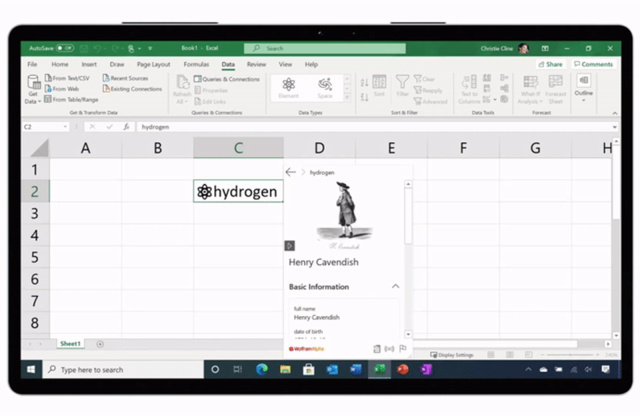Select the Space data type icon
640x416 pixels.
click(325, 86)
